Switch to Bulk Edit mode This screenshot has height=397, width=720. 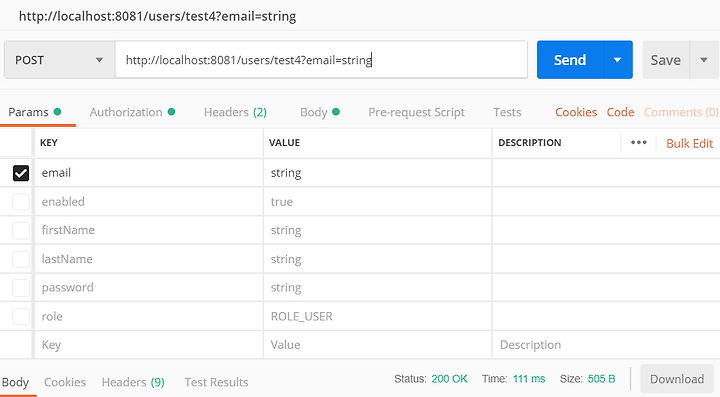pyautogui.click(x=689, y=144)
